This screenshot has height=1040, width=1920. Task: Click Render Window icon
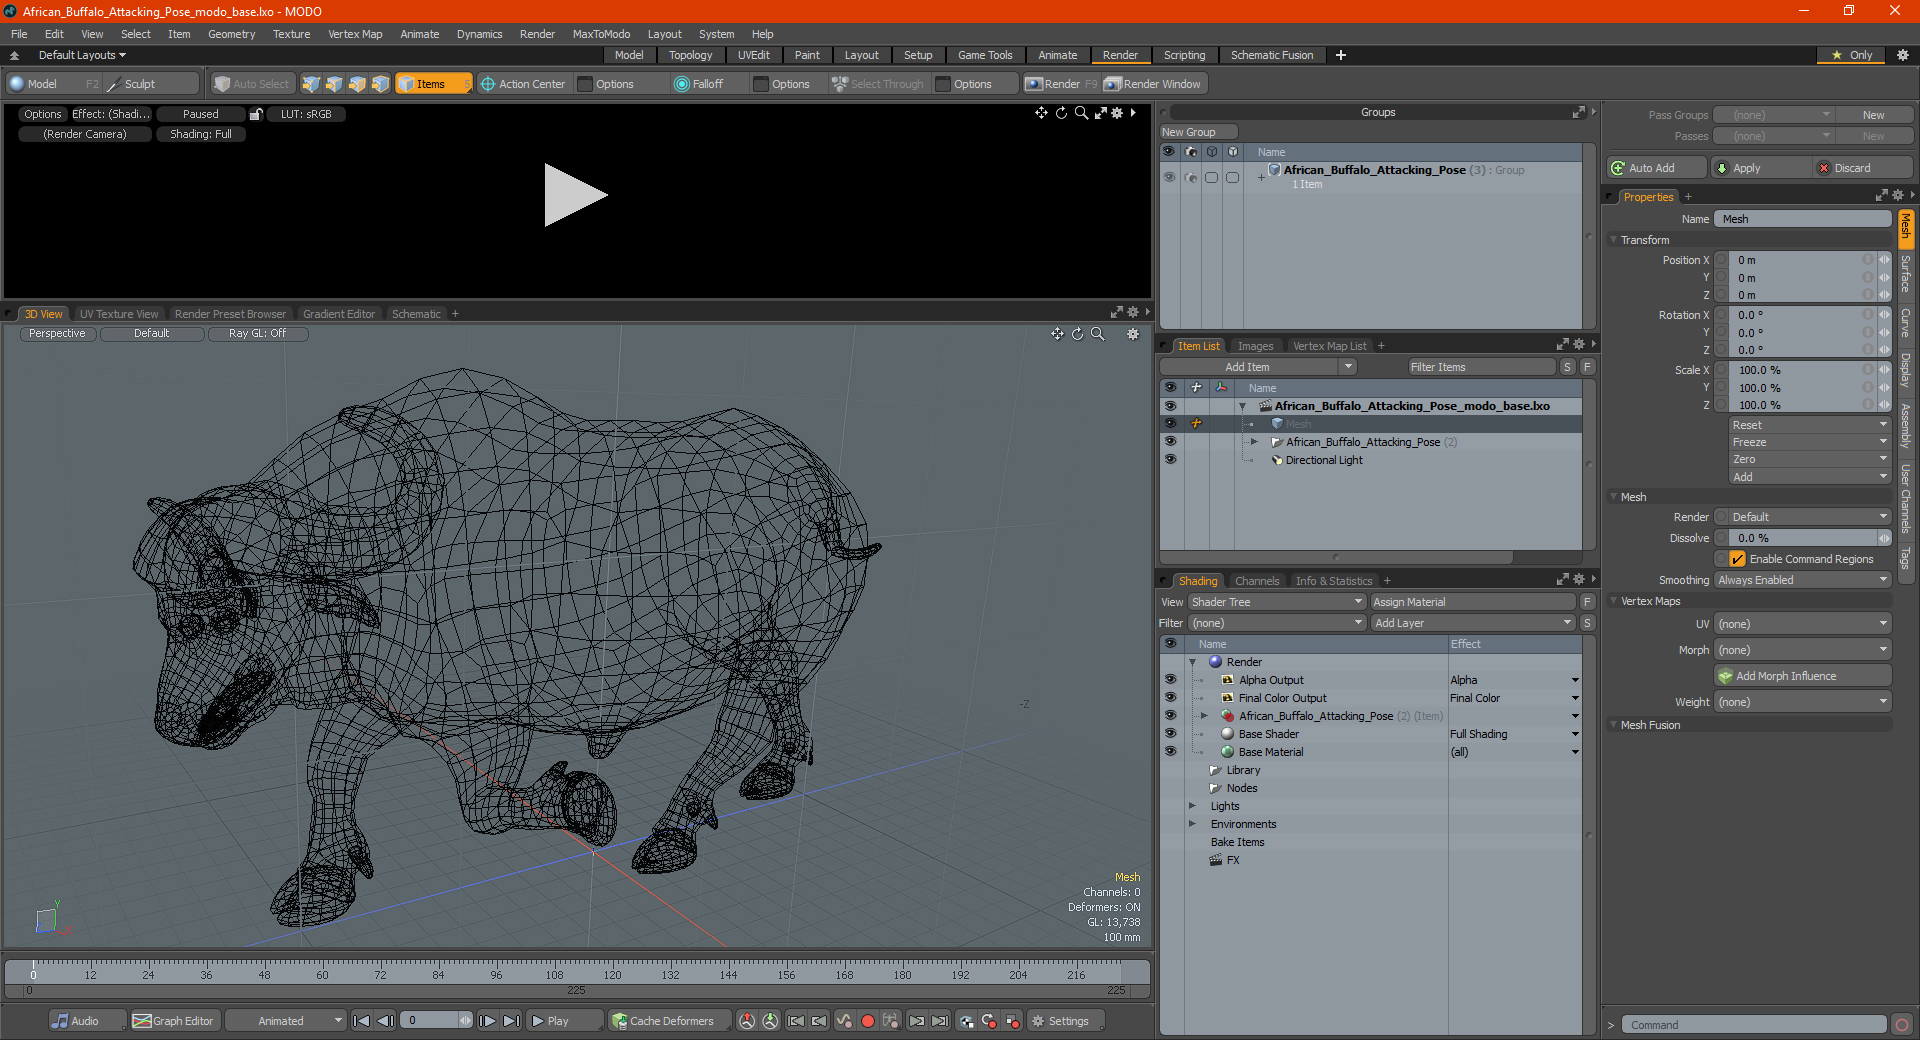point(1153,84)
